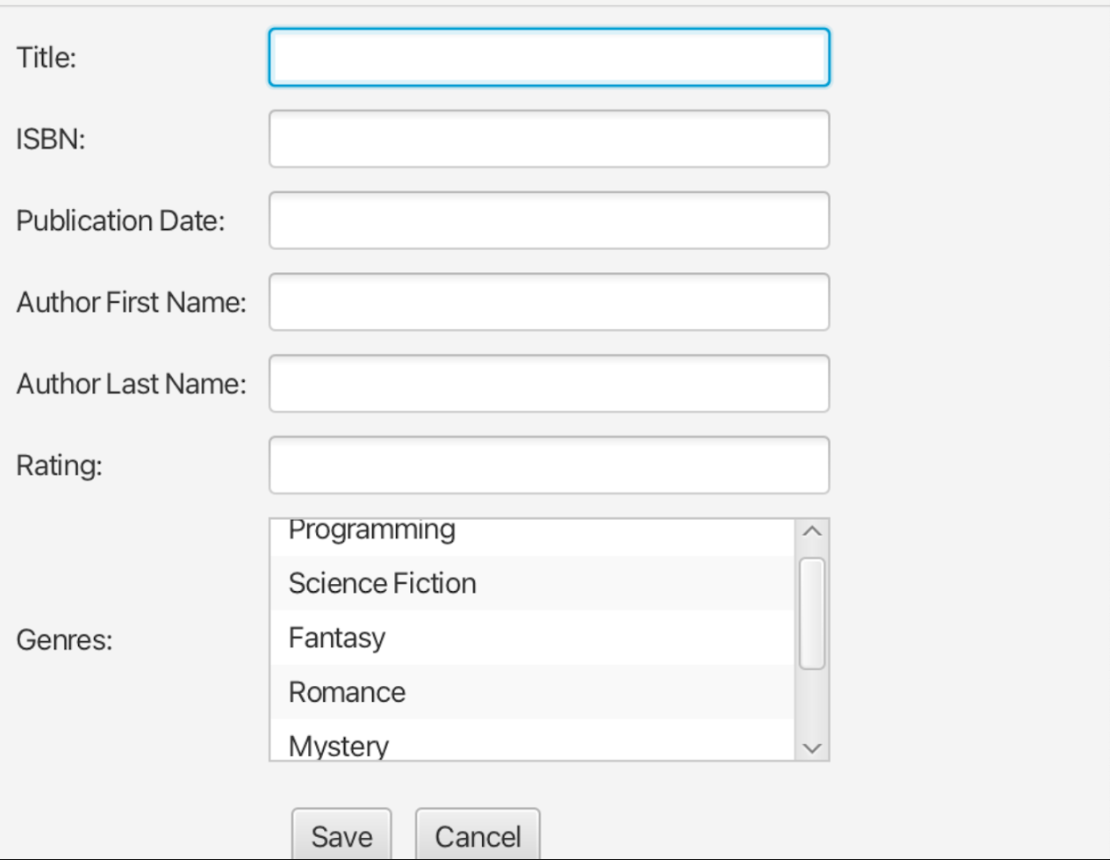Save the book entry
Image resolution: width=1110 pixels, height=860 pixels.
click(341, 836)
